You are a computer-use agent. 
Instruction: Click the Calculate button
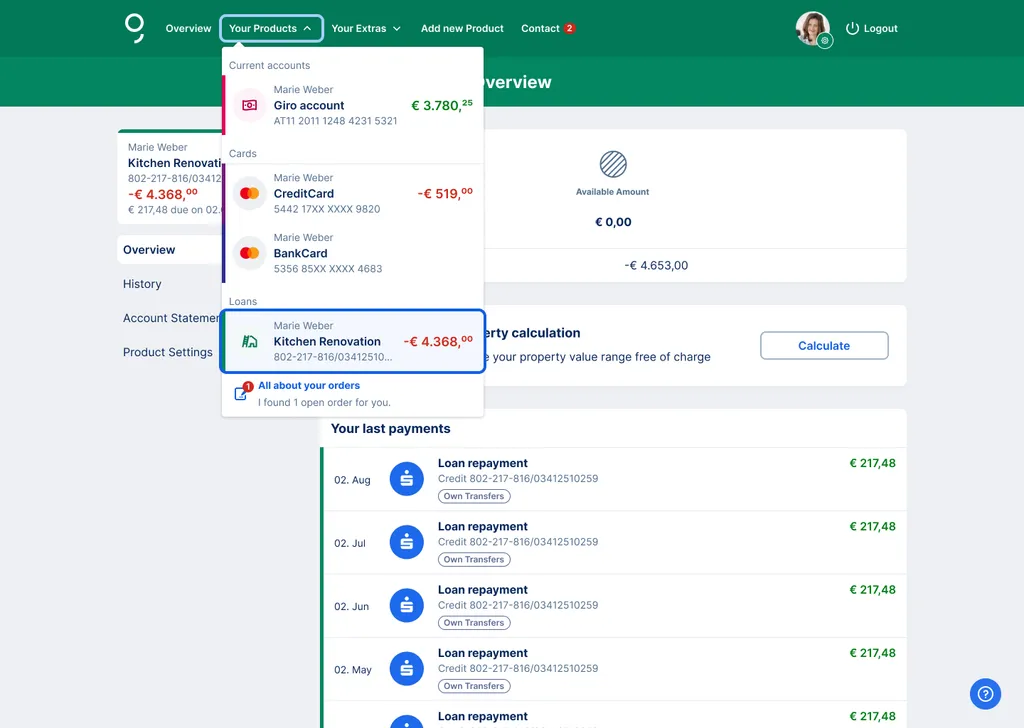(824, 345)
